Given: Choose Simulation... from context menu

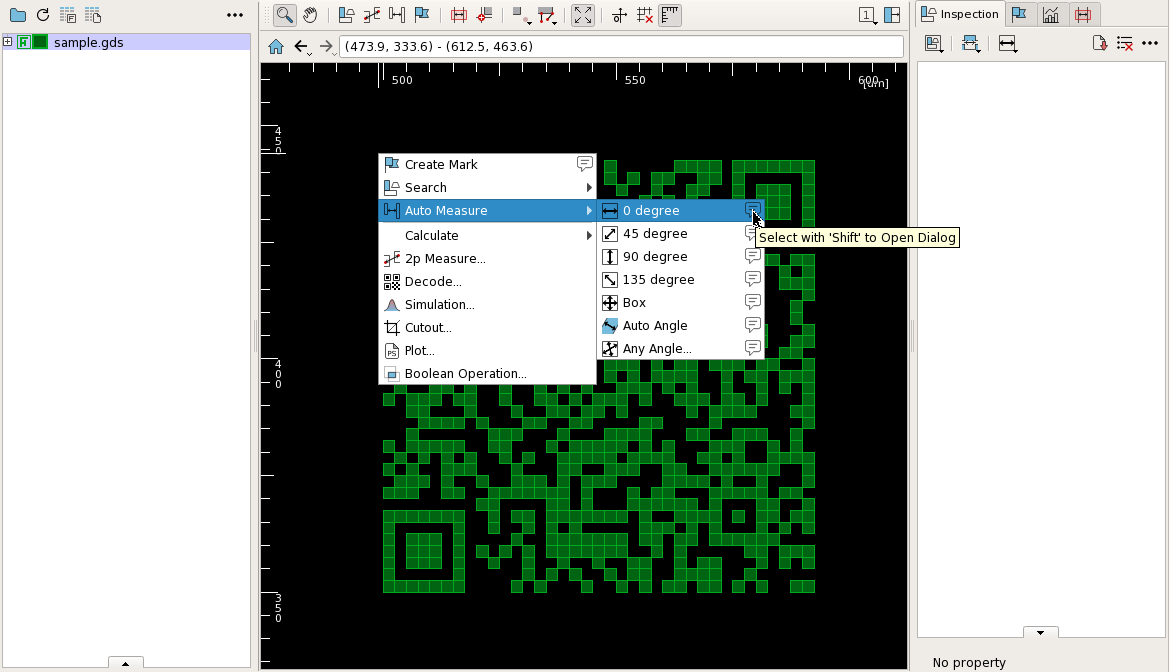Looking at the screenshot, I should pyautogui.click(x=488, y=304).
